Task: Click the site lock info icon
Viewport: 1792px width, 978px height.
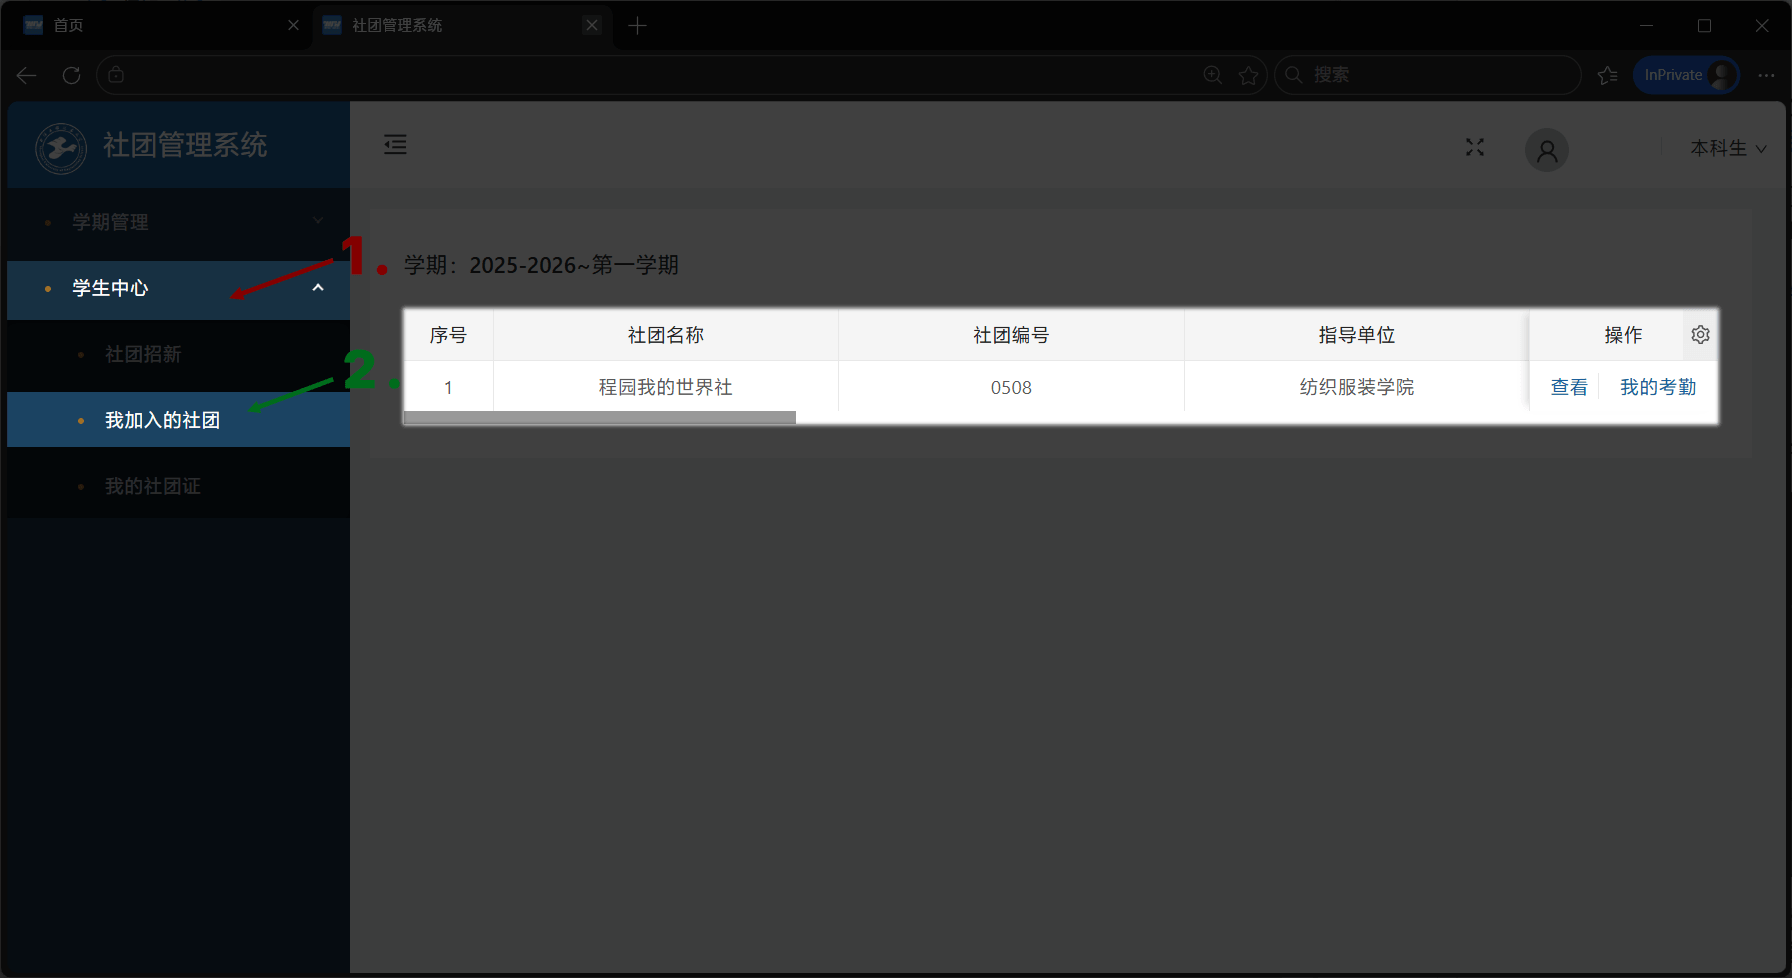Action: pos(116,75)
